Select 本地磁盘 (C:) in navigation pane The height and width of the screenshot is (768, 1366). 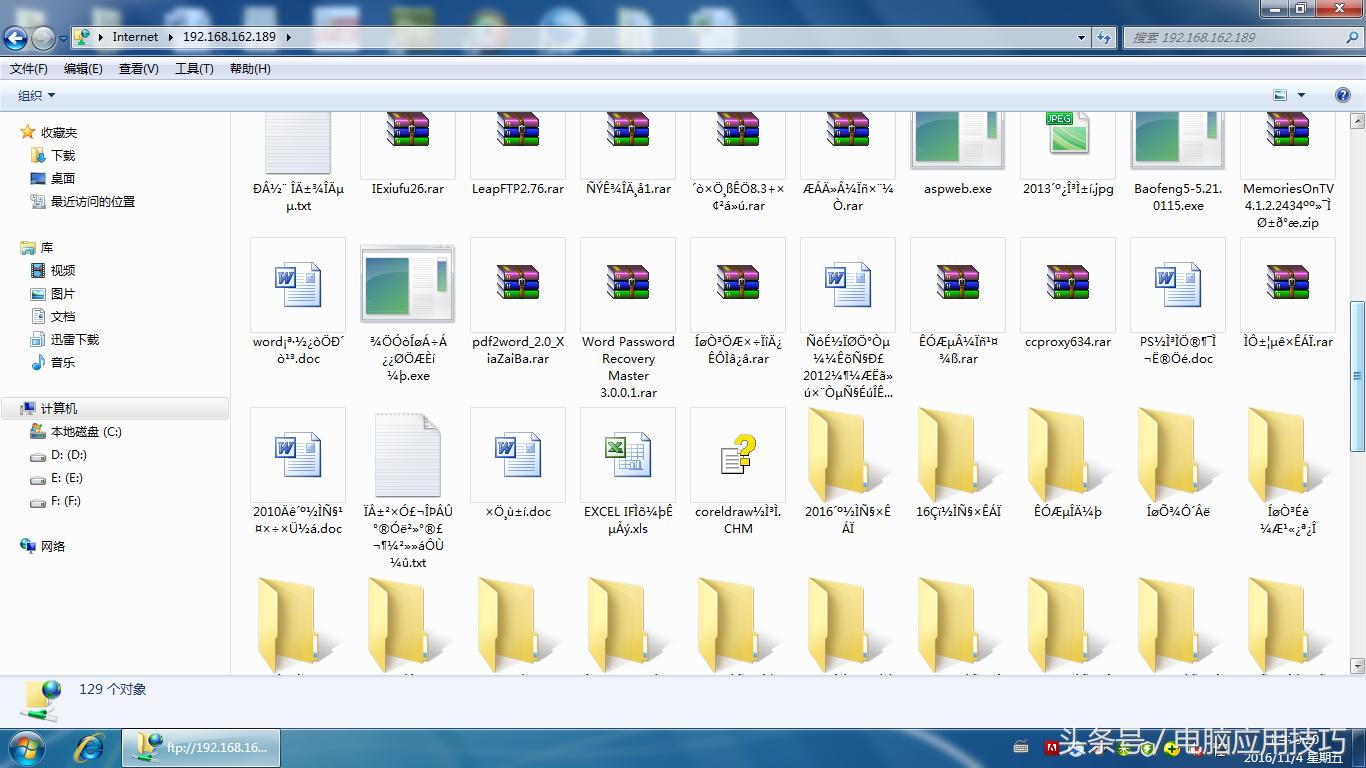(x=85, y=432)
